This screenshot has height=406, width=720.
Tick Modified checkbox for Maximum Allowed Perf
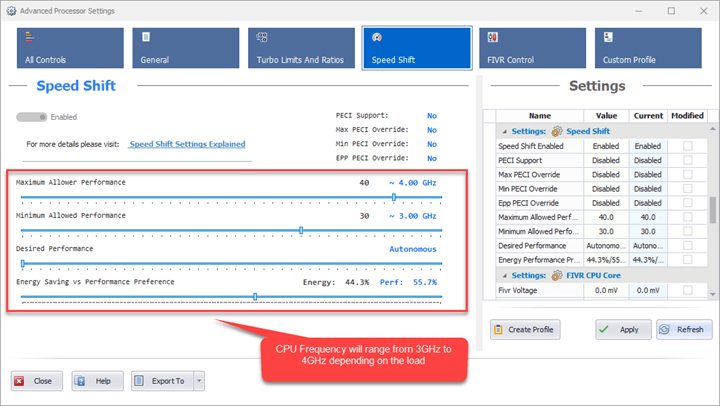pos(687,217)
